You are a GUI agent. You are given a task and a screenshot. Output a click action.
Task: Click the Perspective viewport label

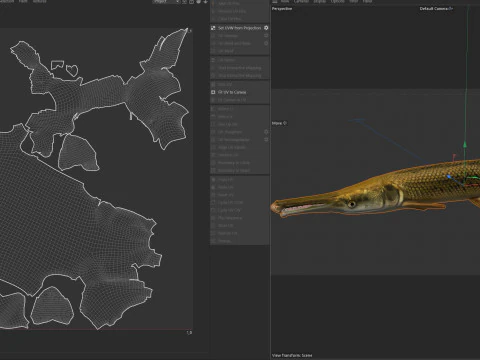(x=282, y=9)
